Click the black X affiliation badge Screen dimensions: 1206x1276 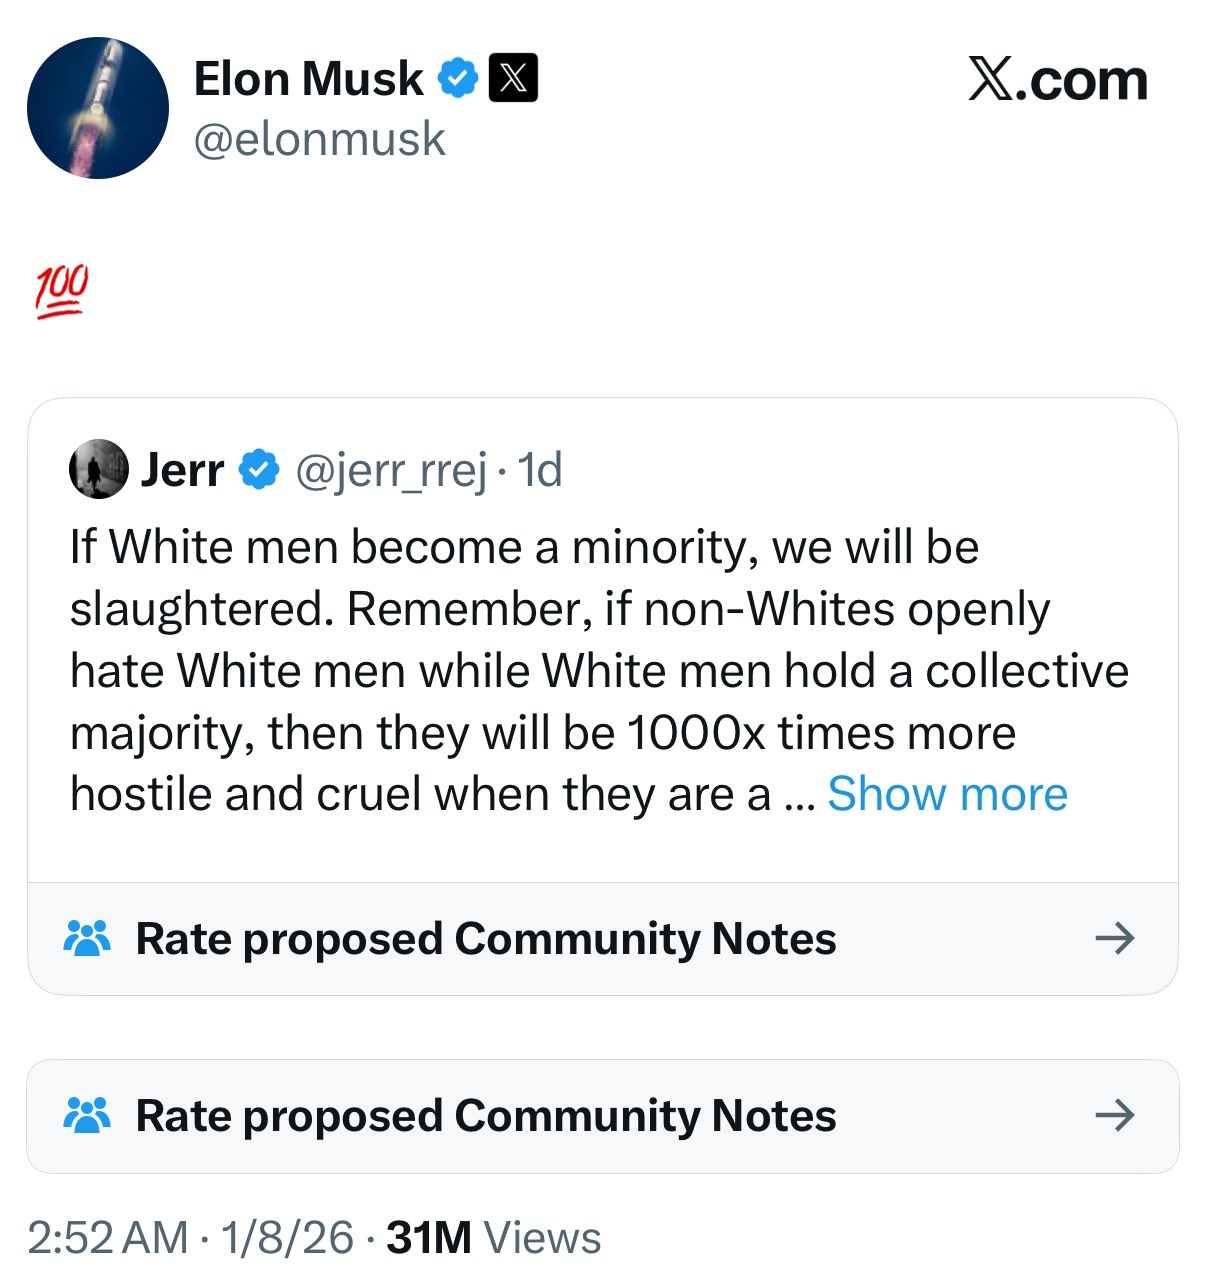pos(513,78)
